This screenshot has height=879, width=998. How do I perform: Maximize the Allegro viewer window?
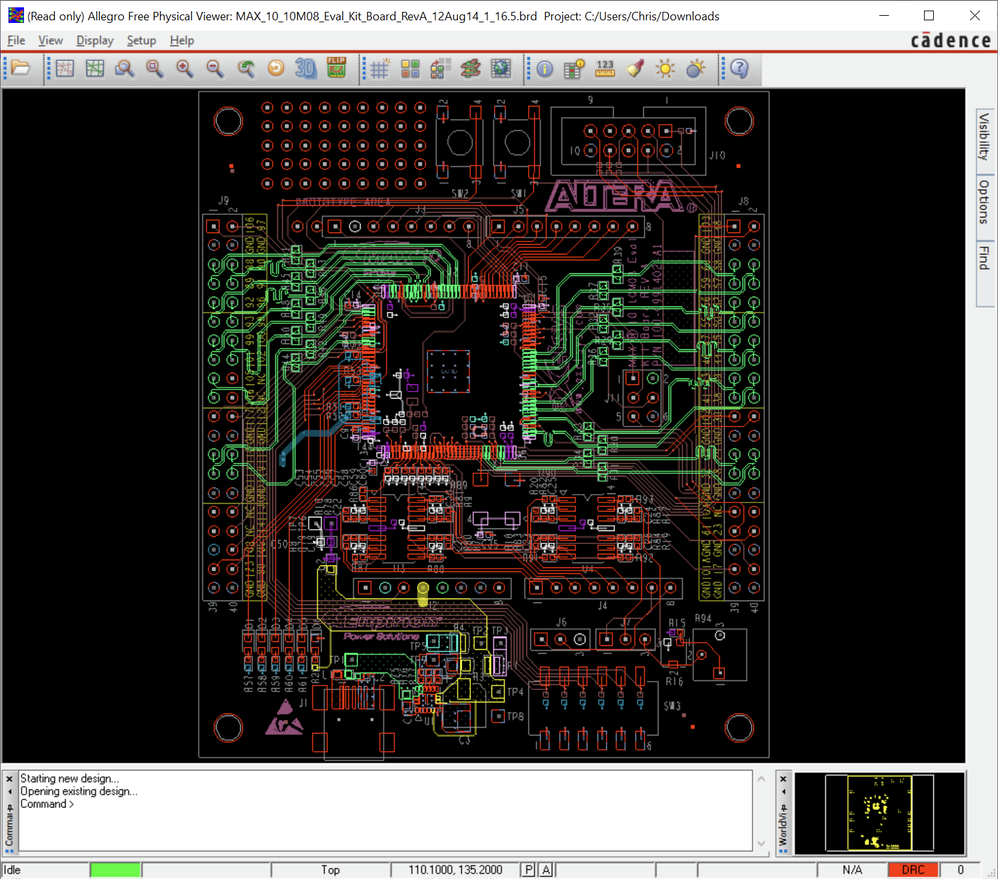tap(929, 16)
